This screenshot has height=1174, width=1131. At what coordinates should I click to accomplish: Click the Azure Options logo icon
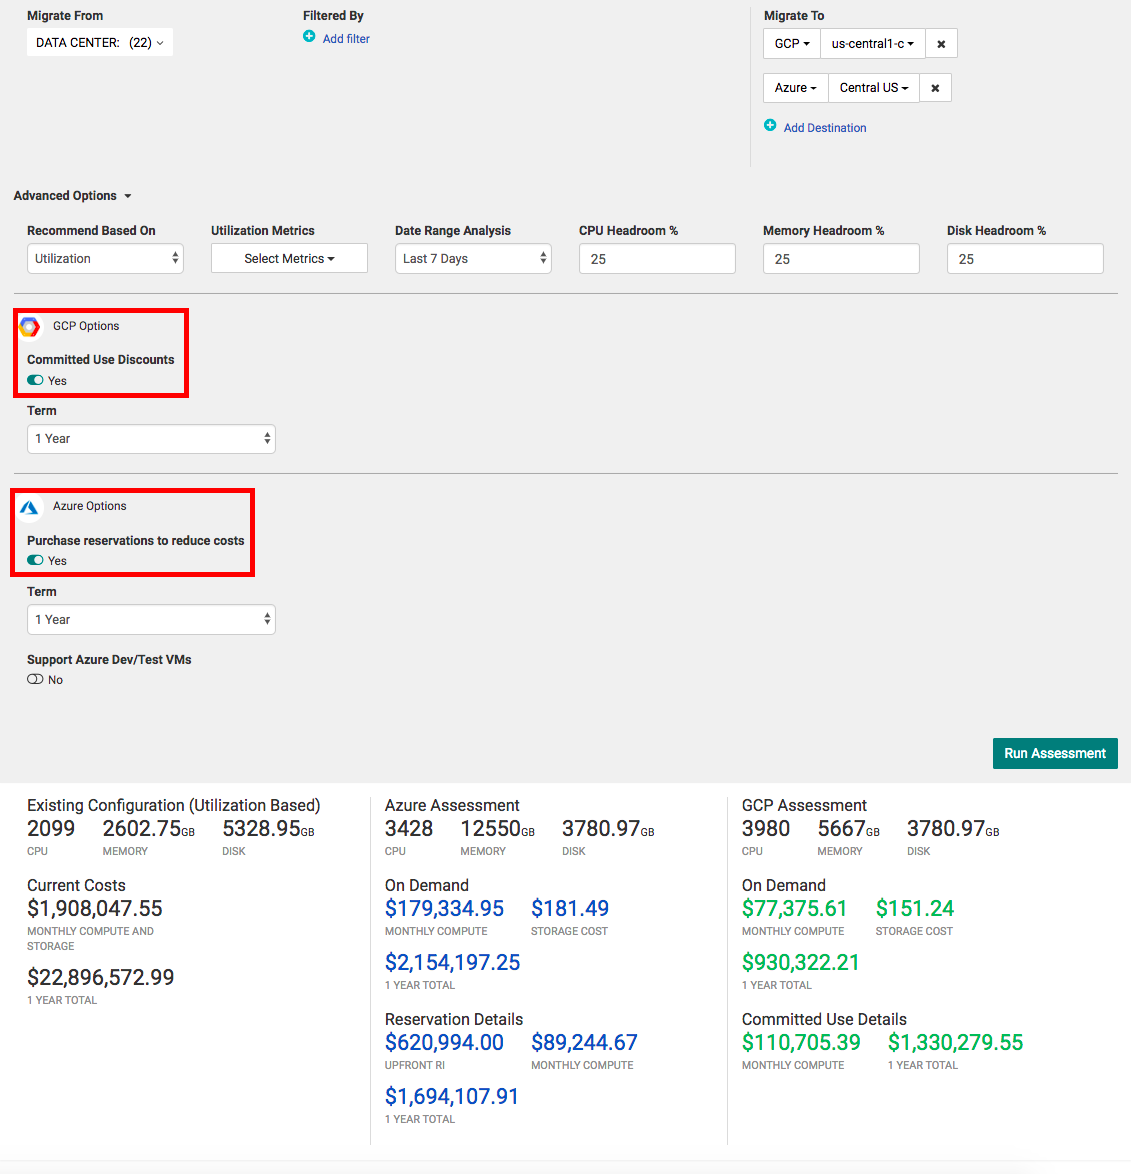pos(30,508)
